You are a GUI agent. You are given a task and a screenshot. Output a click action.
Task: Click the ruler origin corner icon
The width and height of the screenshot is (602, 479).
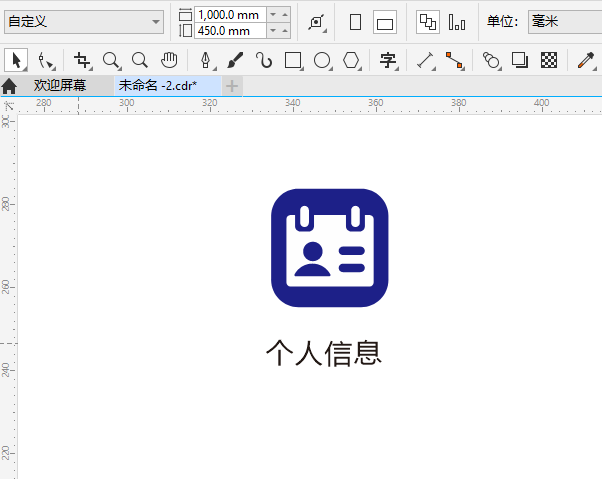click(8, 105)
